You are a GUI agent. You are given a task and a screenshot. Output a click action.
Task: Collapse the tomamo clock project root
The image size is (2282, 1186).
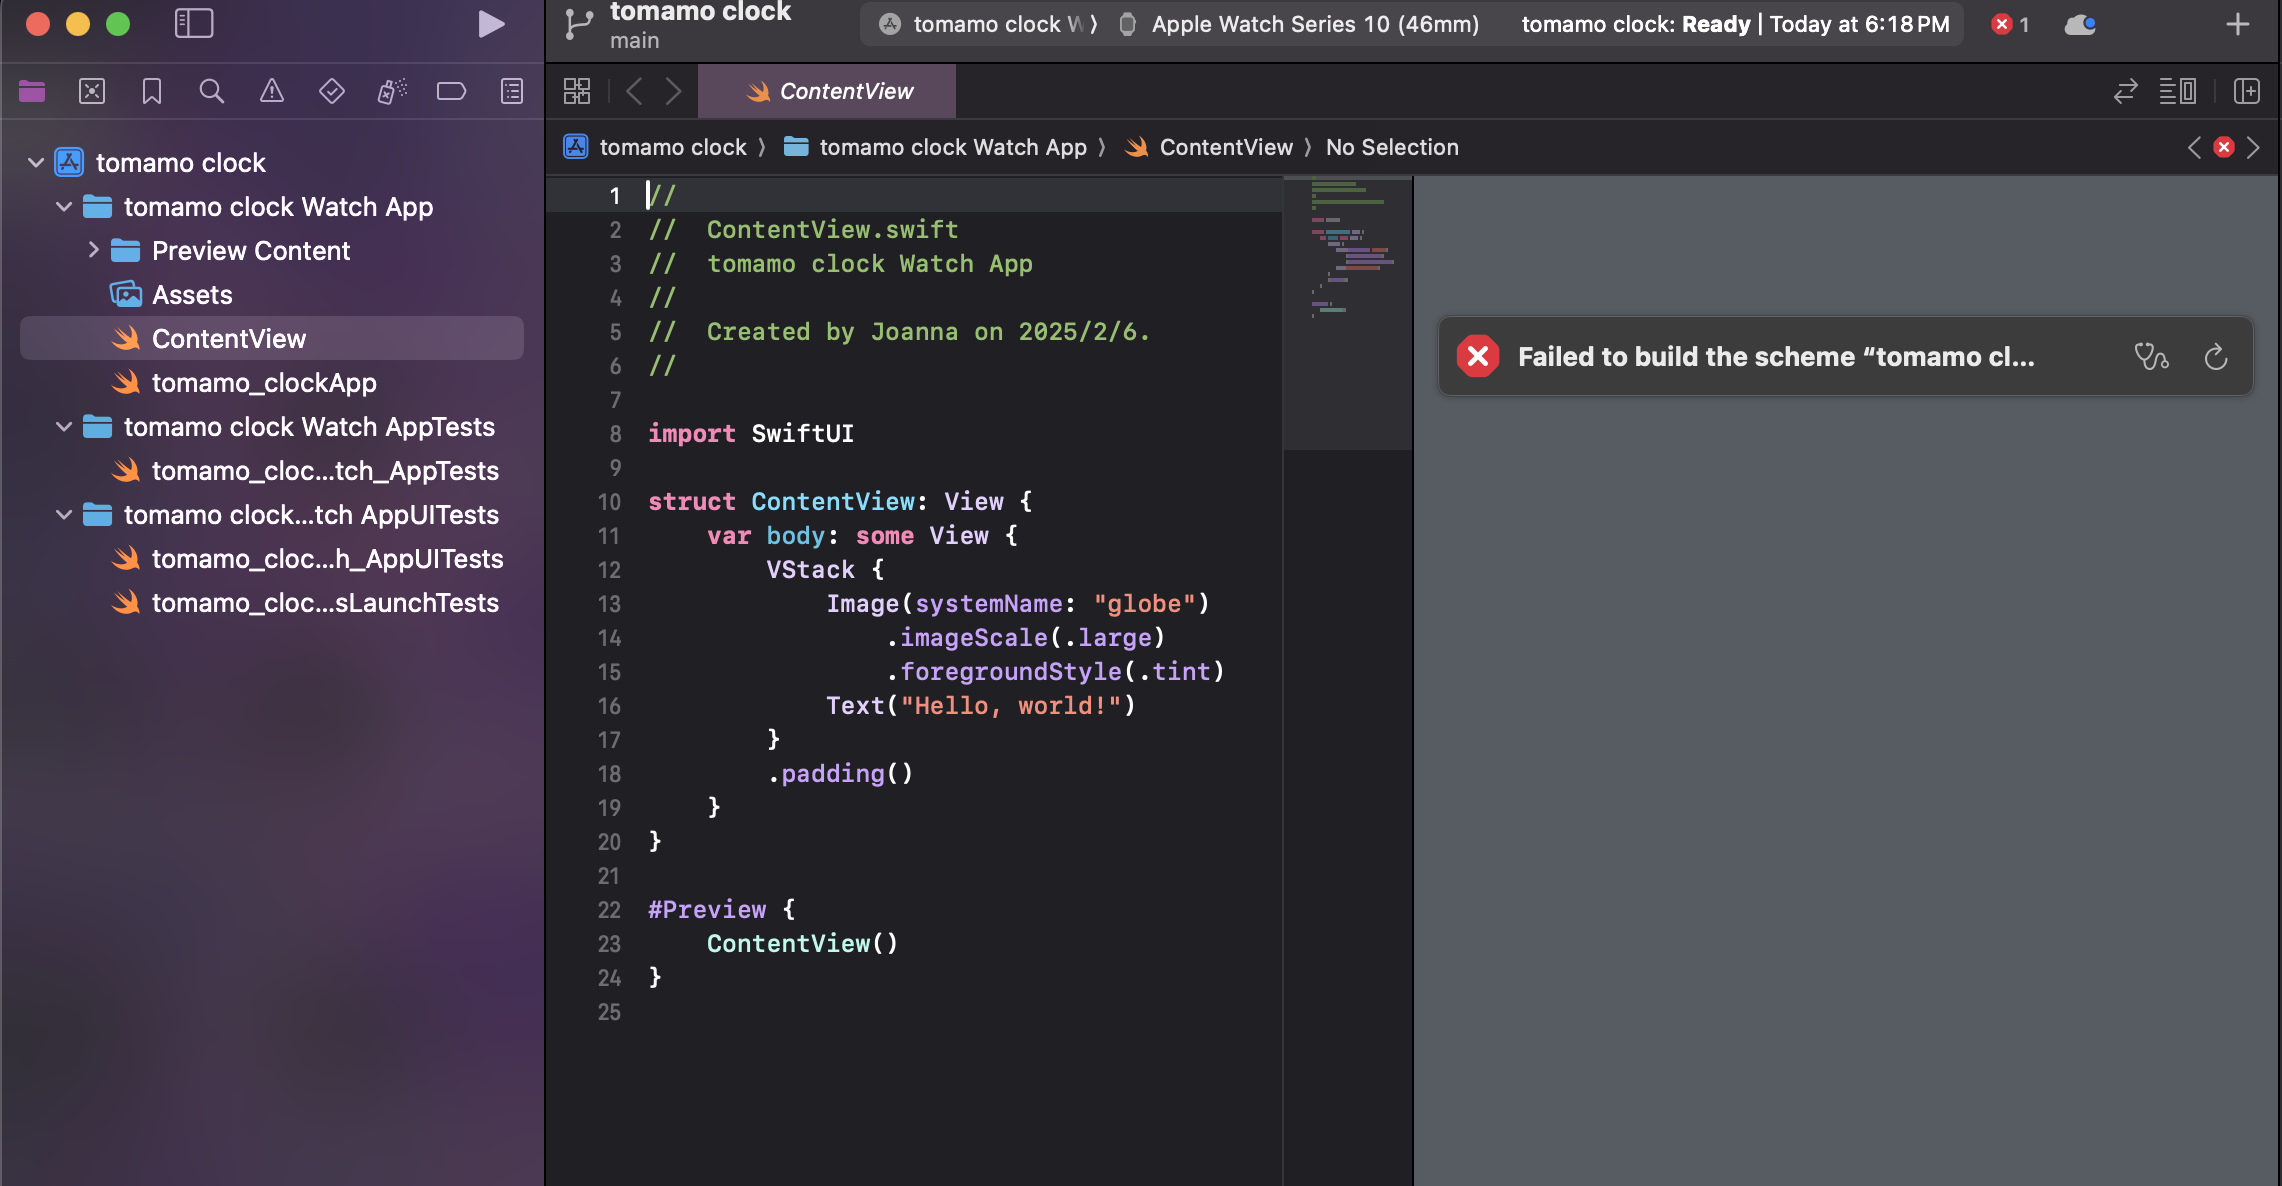click(x=36, y=162)
